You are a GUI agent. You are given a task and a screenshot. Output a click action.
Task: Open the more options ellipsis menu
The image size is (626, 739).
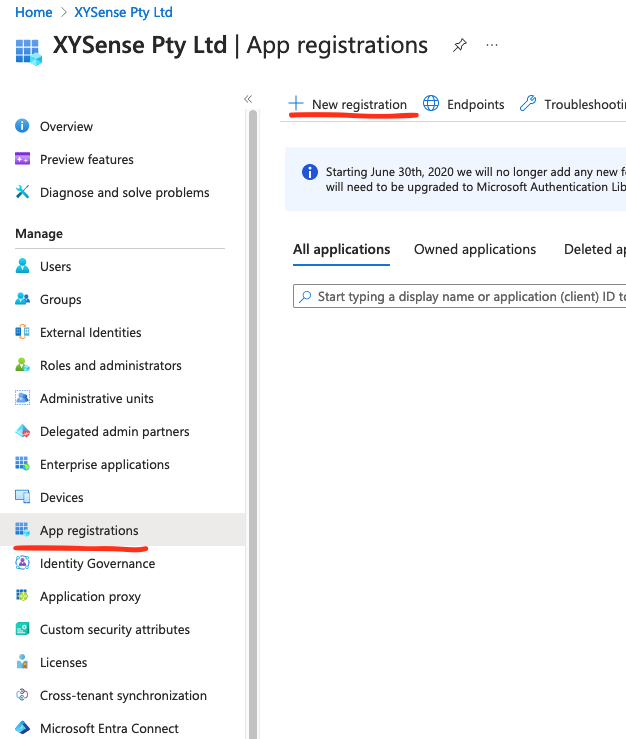[x=492, y=45]
